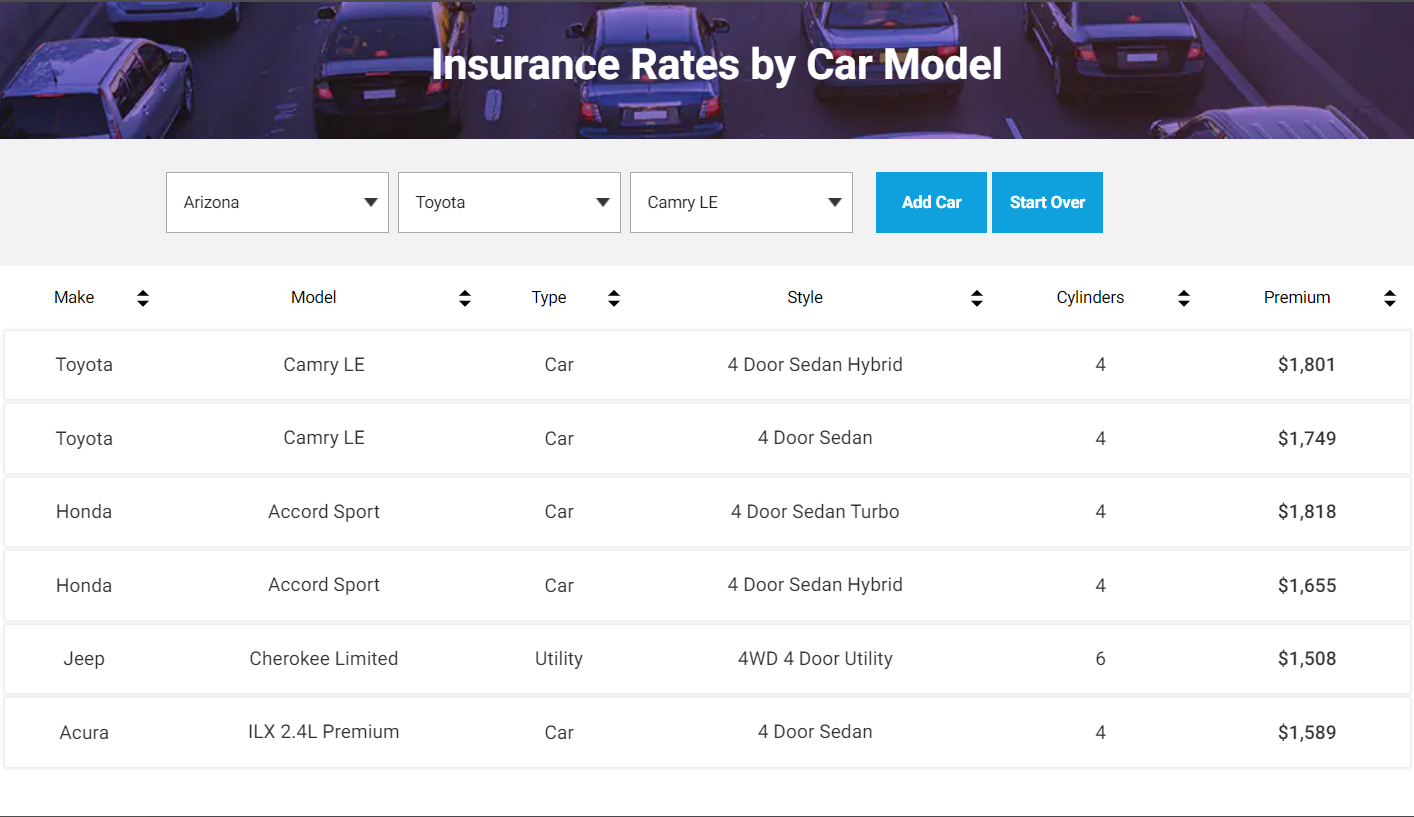
Task: Click the Style column header label
Action: tap(805, 297)
